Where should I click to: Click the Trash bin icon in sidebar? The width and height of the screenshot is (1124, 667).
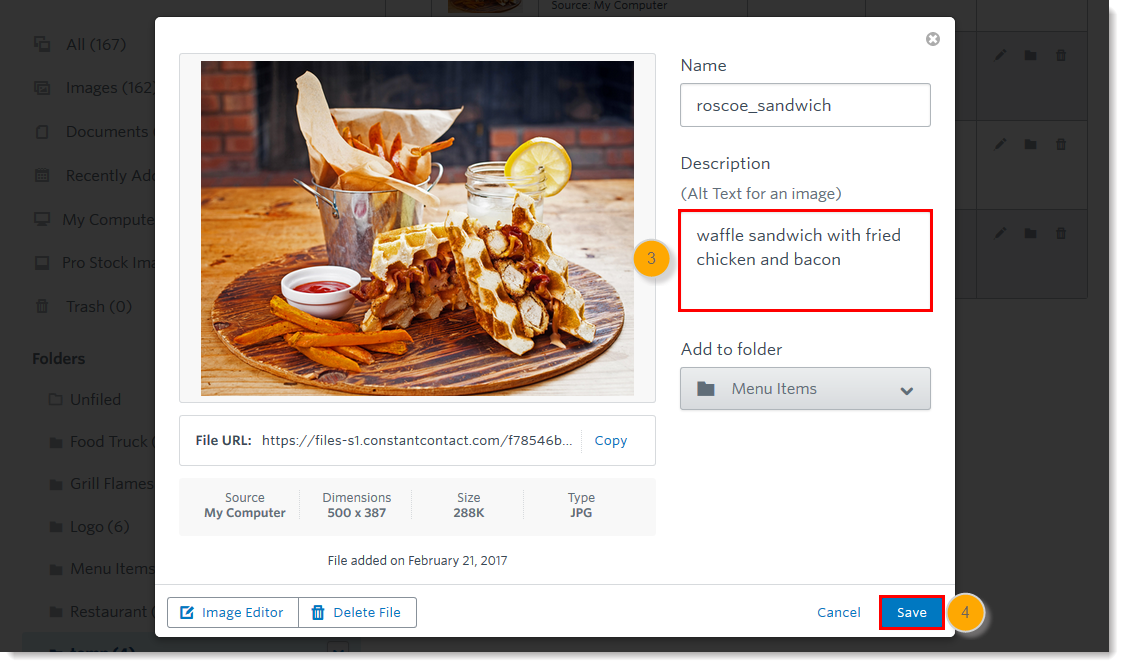click(42, 306)
